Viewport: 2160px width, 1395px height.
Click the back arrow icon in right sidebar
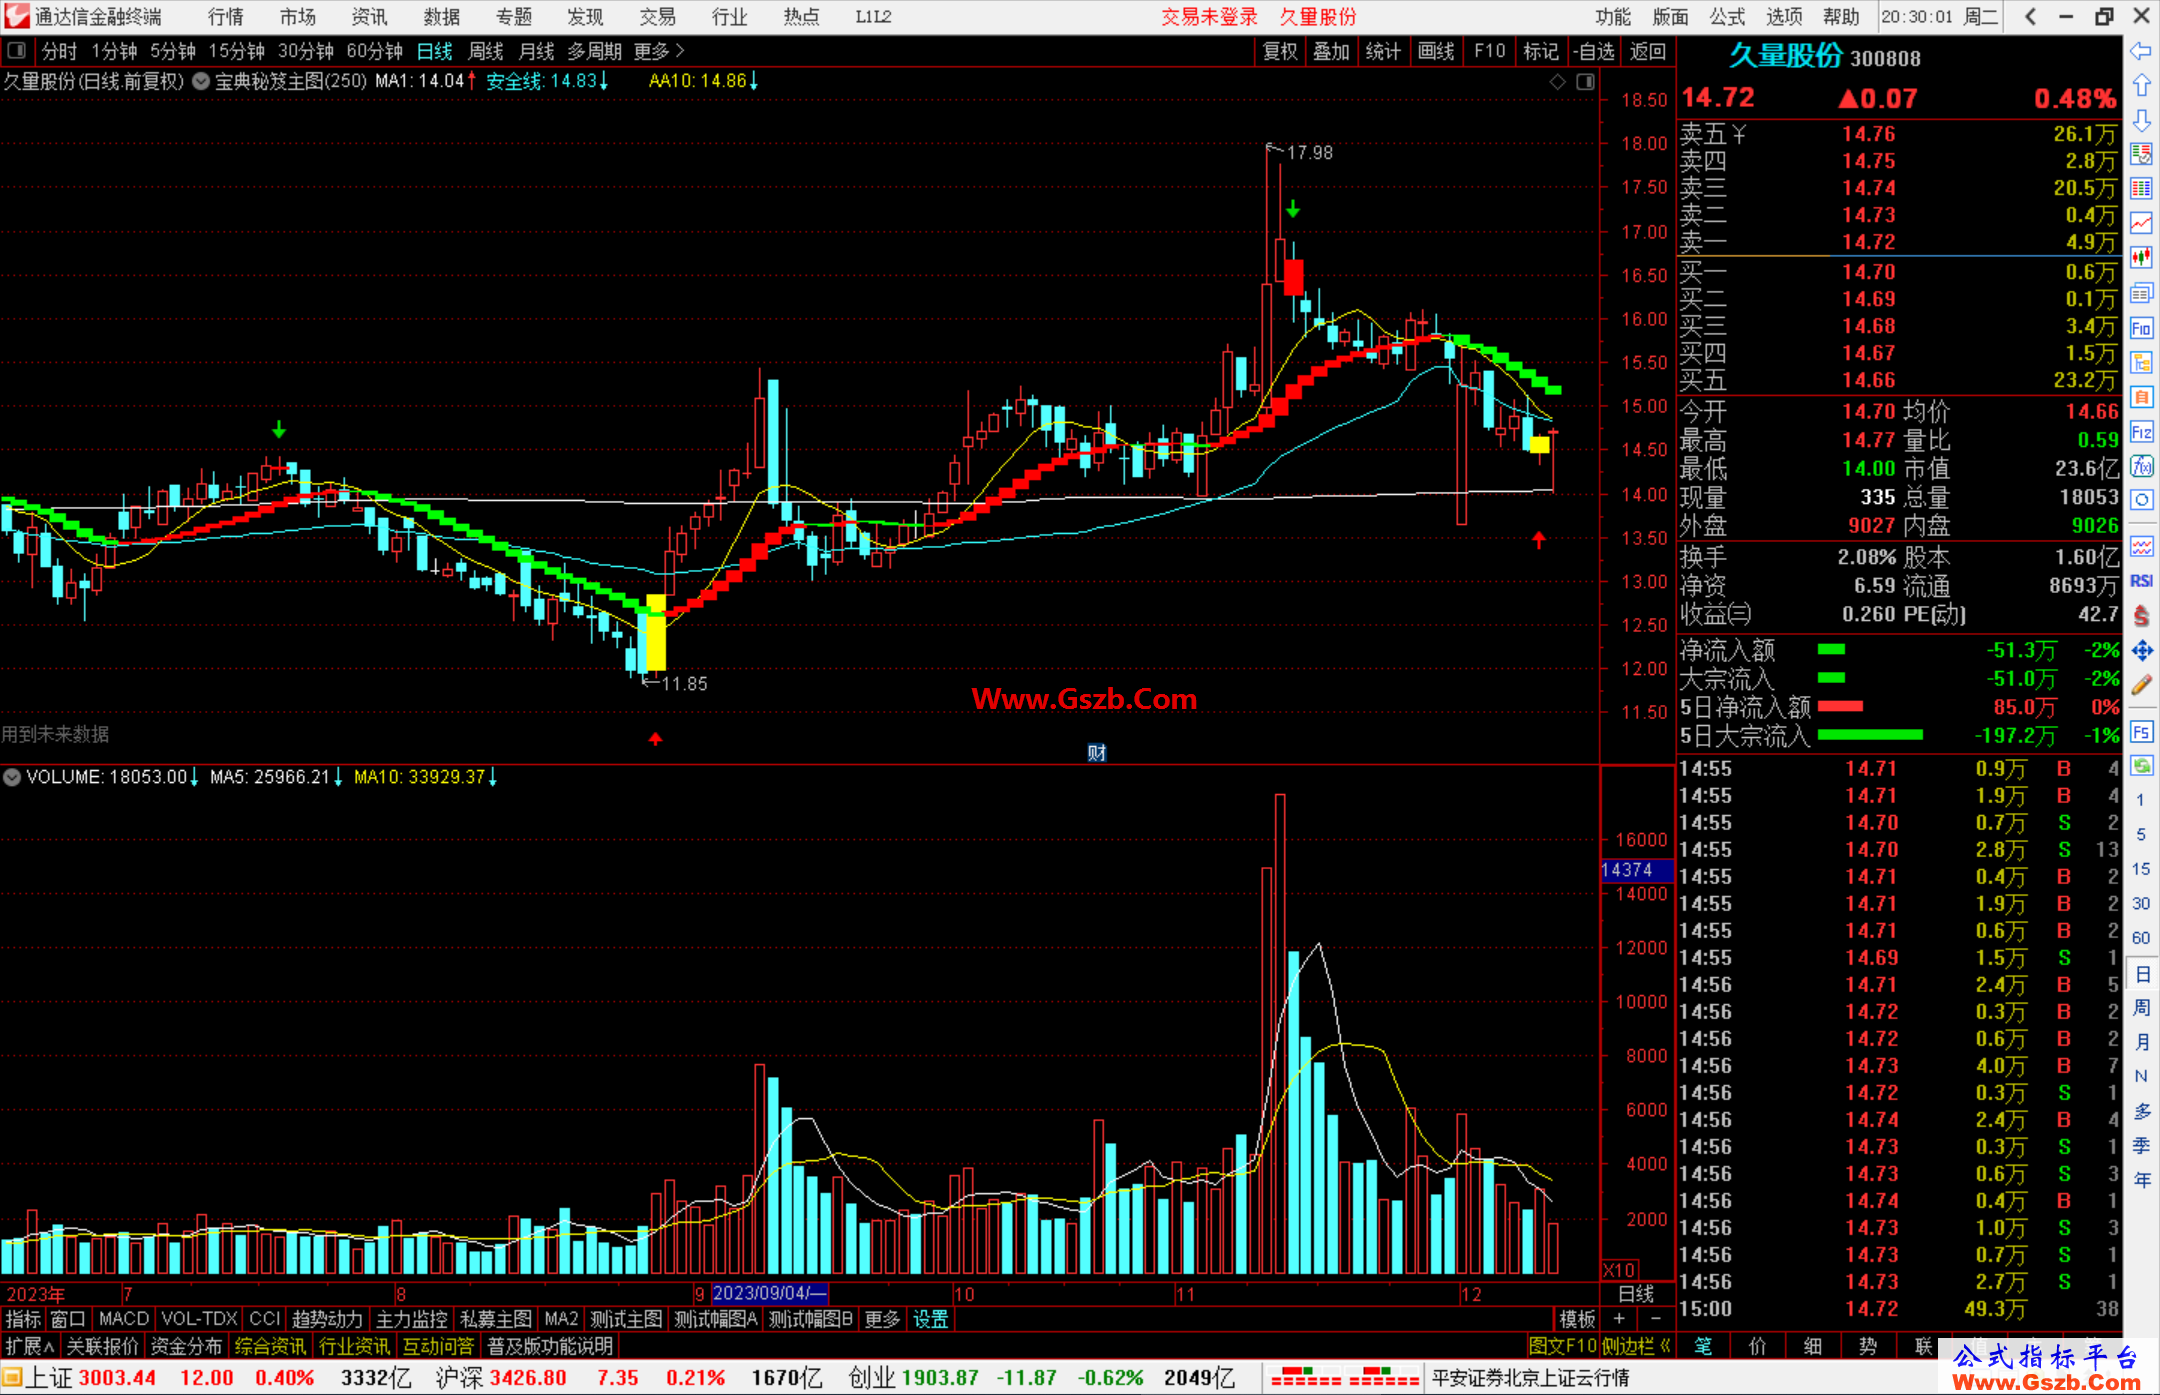2141,51
